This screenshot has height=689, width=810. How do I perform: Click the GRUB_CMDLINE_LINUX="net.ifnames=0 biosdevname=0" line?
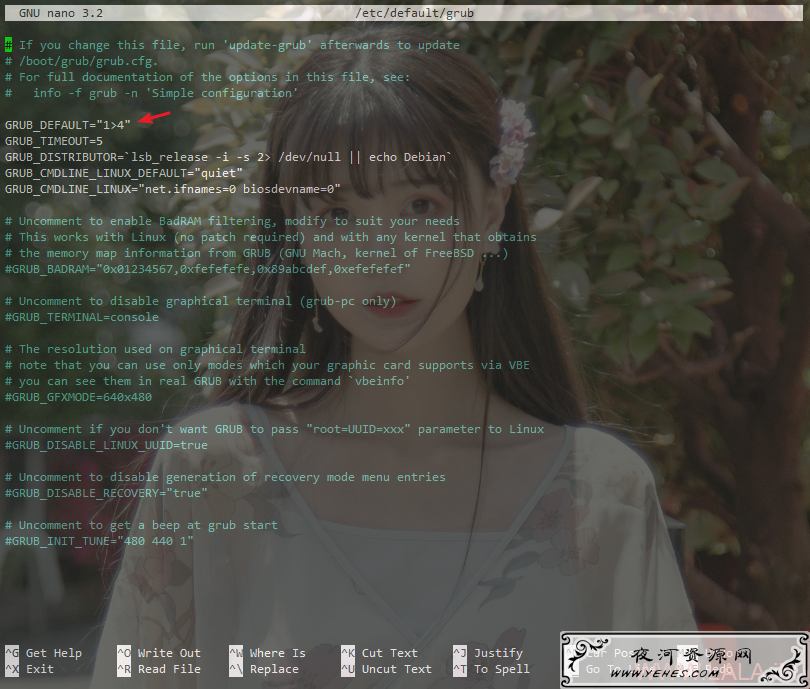tap(173, 189)
